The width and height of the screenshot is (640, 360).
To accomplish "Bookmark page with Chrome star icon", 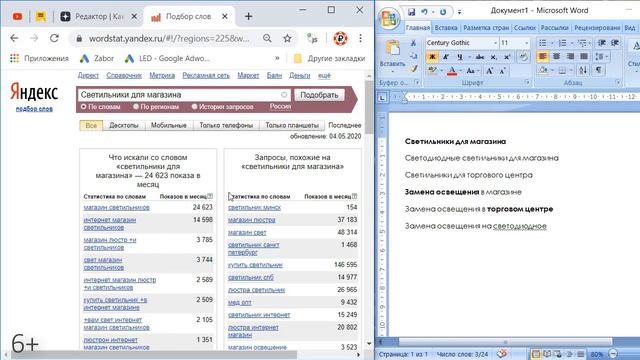I will coord(287,38).
